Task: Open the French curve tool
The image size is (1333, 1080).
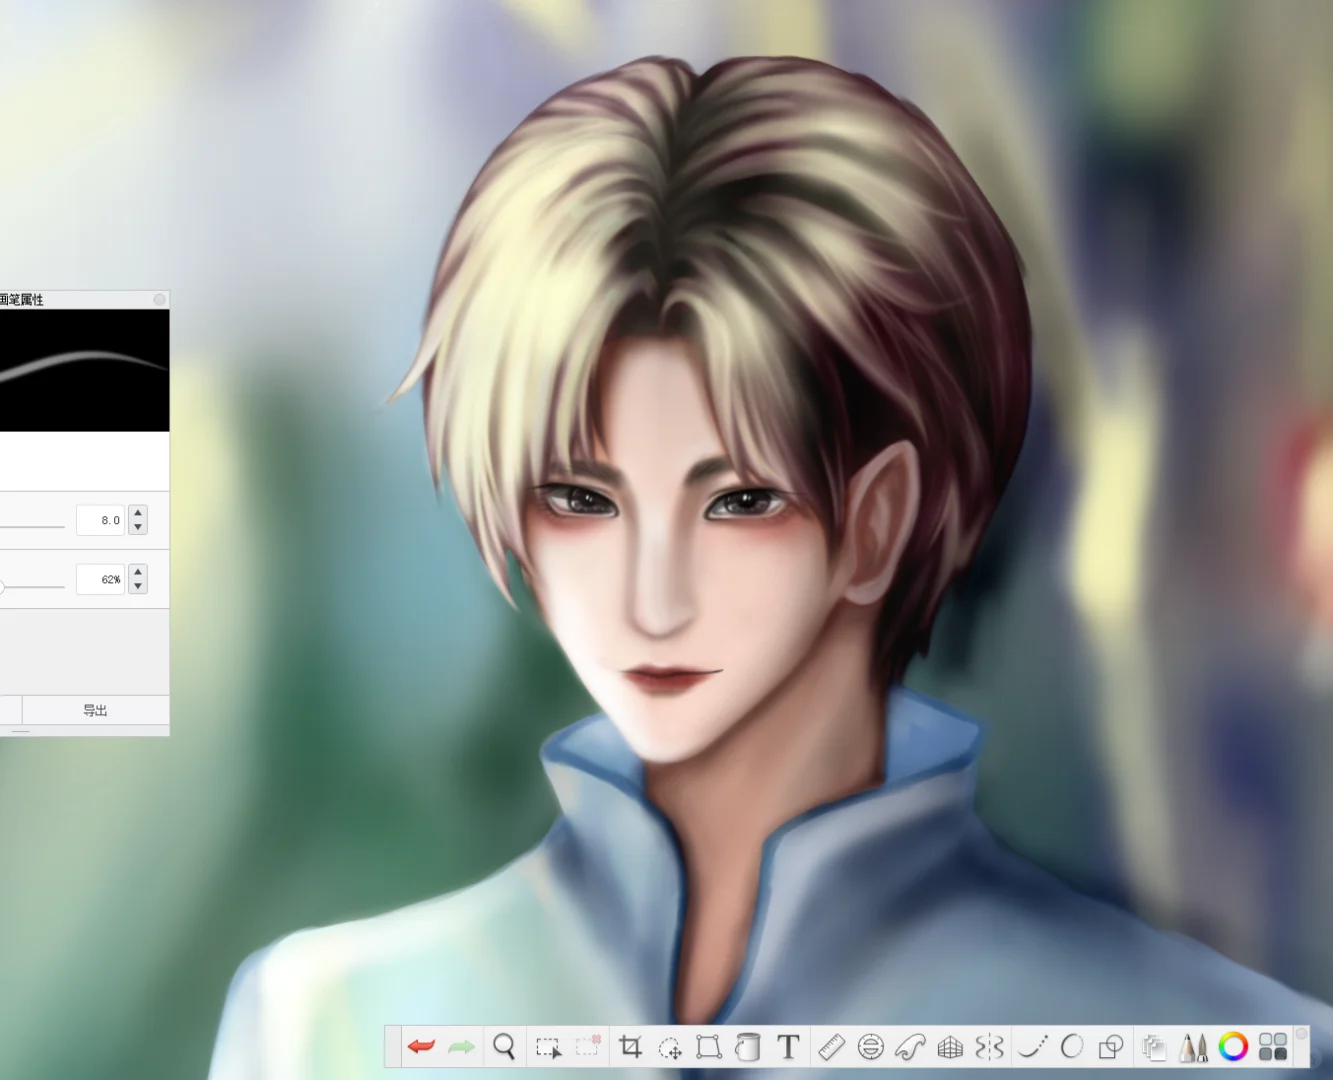Action: tap(910, 1047)
